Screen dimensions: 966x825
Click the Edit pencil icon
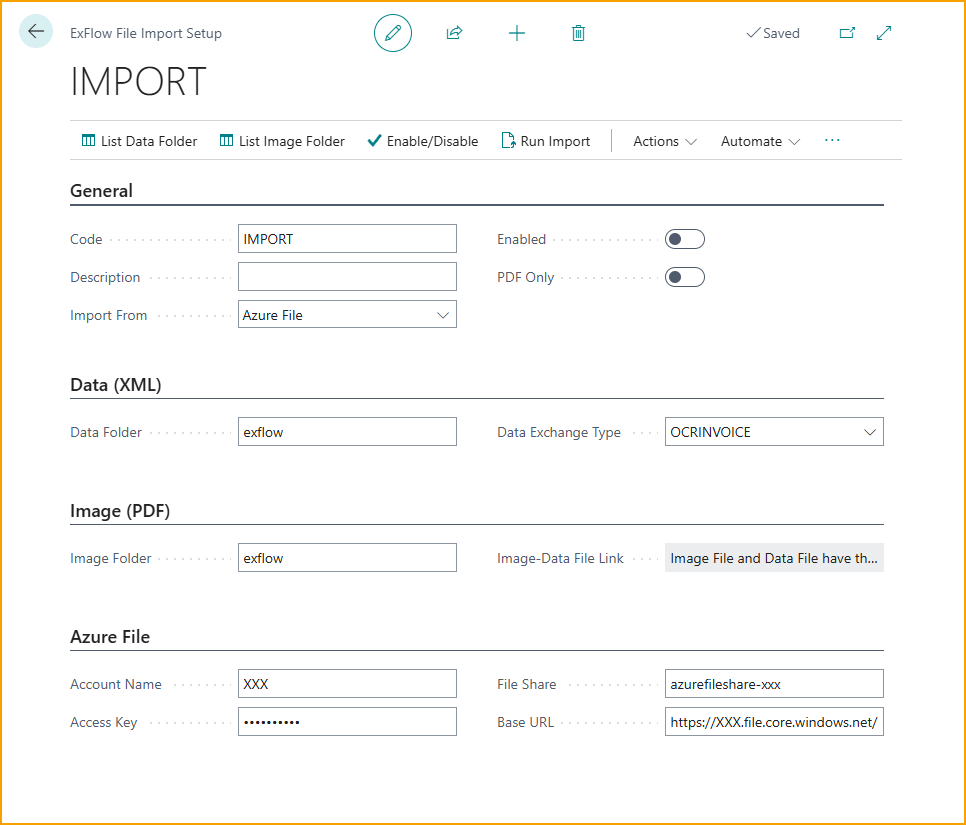(392, 32)
